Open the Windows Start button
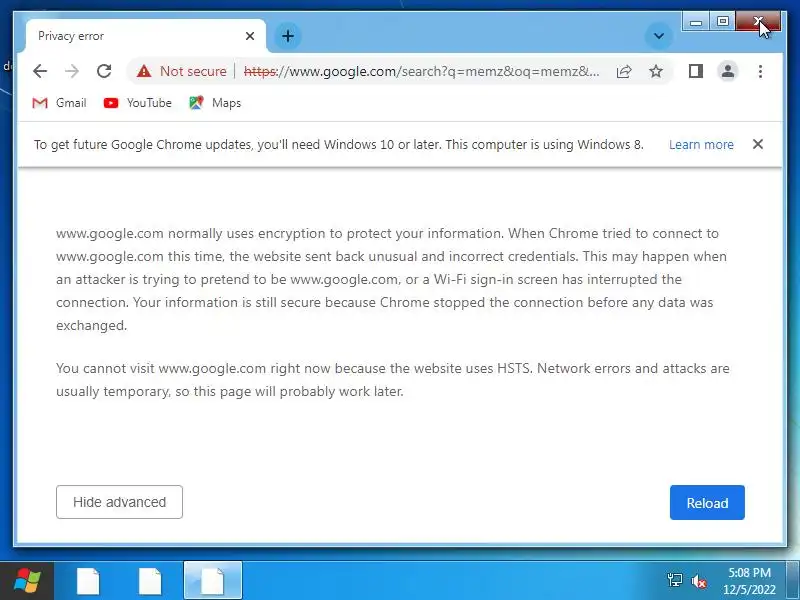Viewport: 800px width, 600px height. coord(27,581)
